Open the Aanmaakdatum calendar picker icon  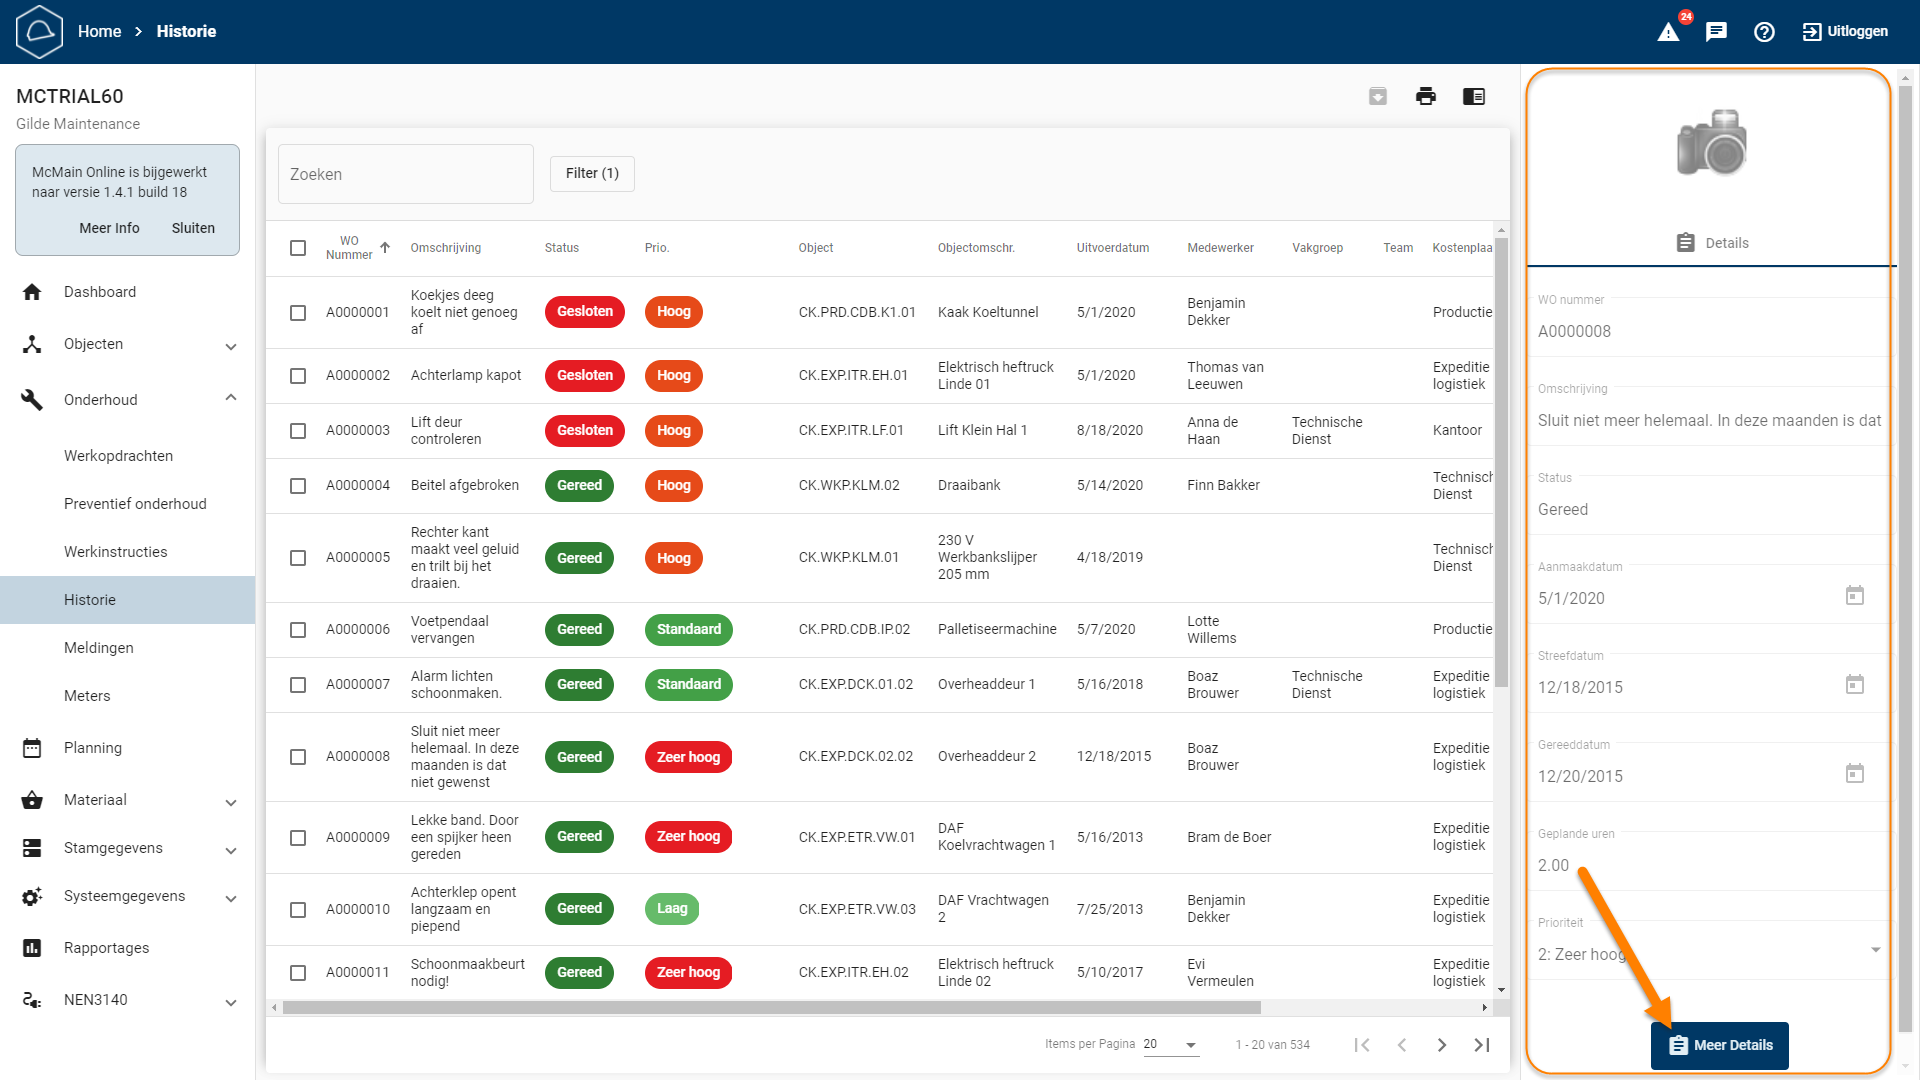point(1855,596)
